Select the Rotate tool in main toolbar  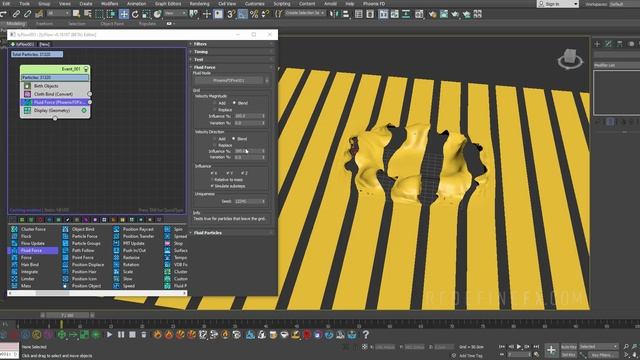click(135, 14)
